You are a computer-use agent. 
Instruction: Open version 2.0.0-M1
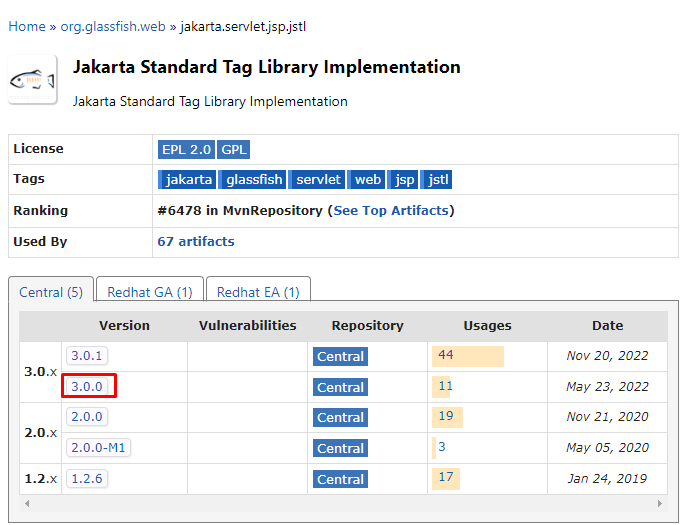pos(98,448)
